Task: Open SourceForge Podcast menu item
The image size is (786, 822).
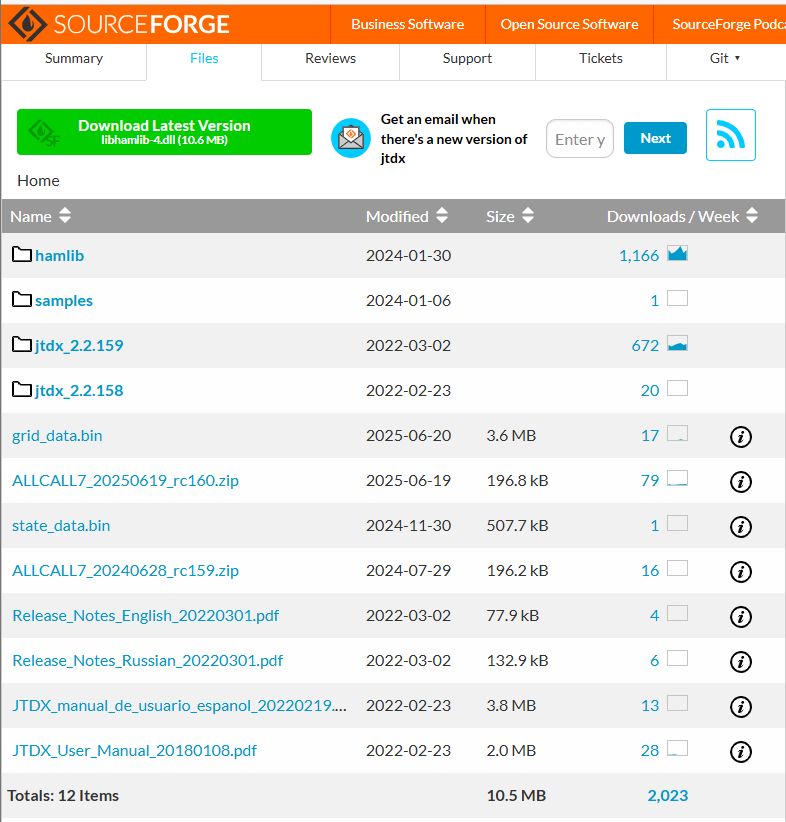Action: pyautogui.click(x=729, y=24)
